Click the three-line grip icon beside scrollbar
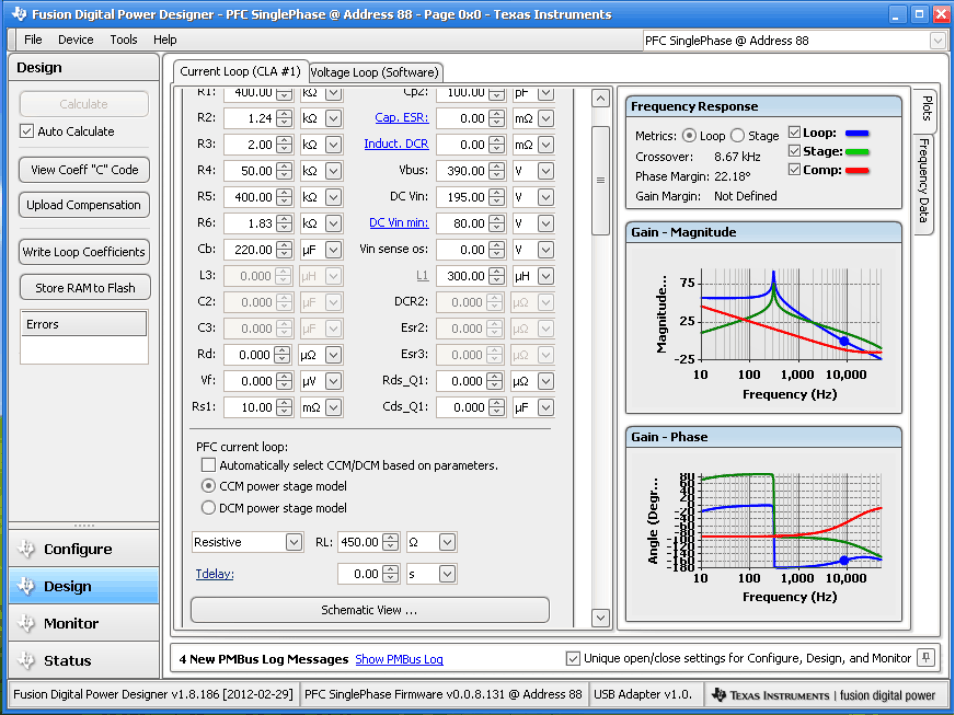 [600, 180]
